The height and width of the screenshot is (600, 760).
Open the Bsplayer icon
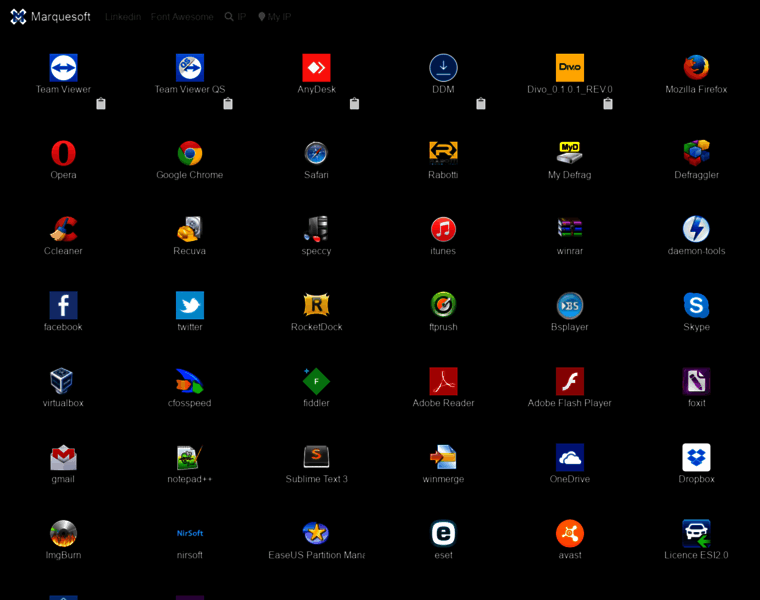click(570, 305)
